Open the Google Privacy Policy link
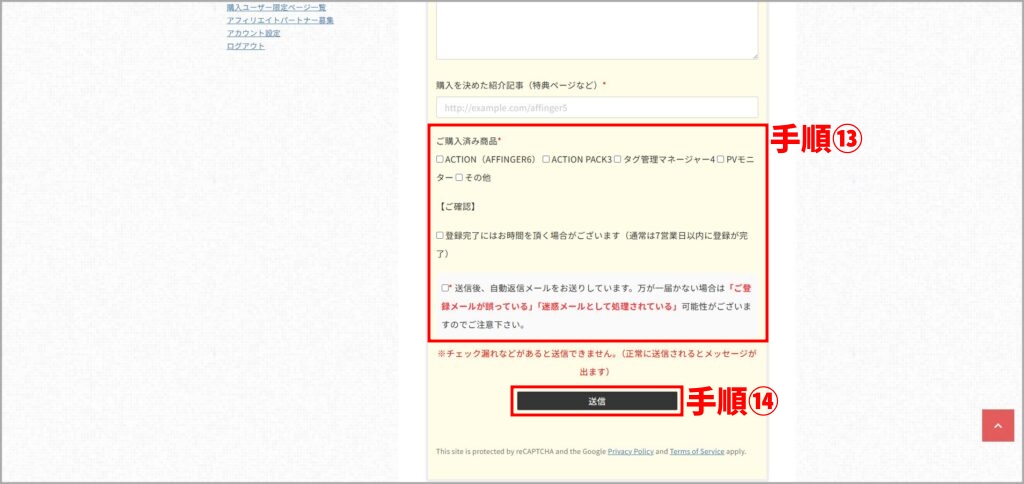 pyautogui.click(x=630, y=451)
